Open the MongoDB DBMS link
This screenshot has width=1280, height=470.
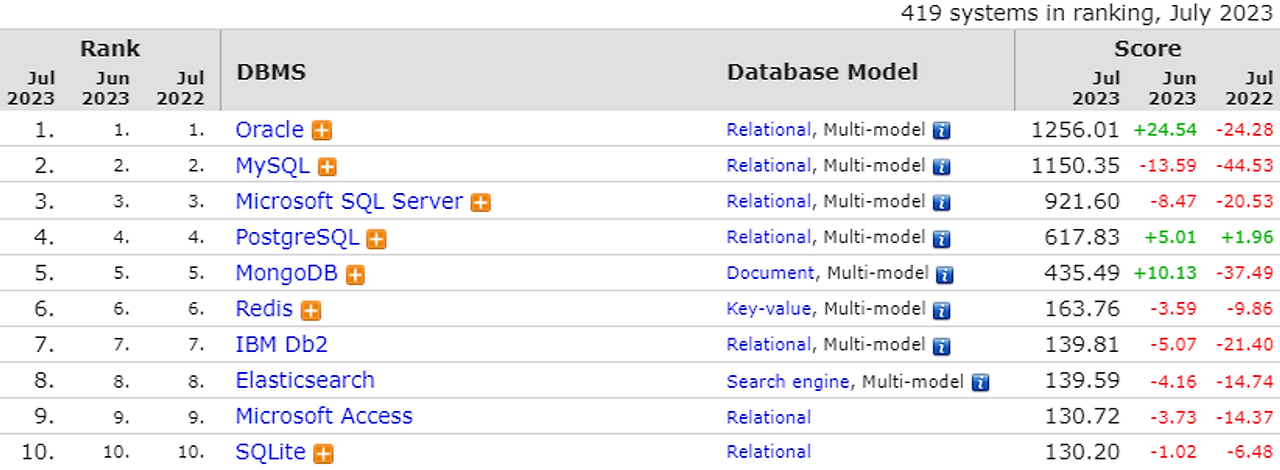[x=286, y=273]
